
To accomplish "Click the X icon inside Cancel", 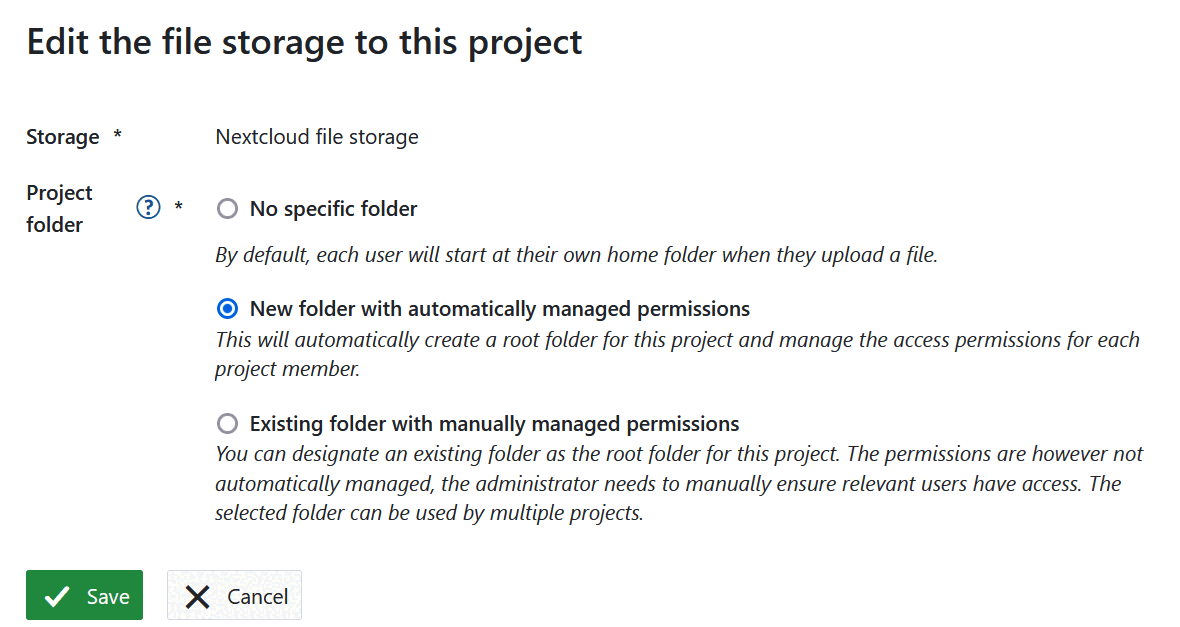I will click(x=197, y=595).
